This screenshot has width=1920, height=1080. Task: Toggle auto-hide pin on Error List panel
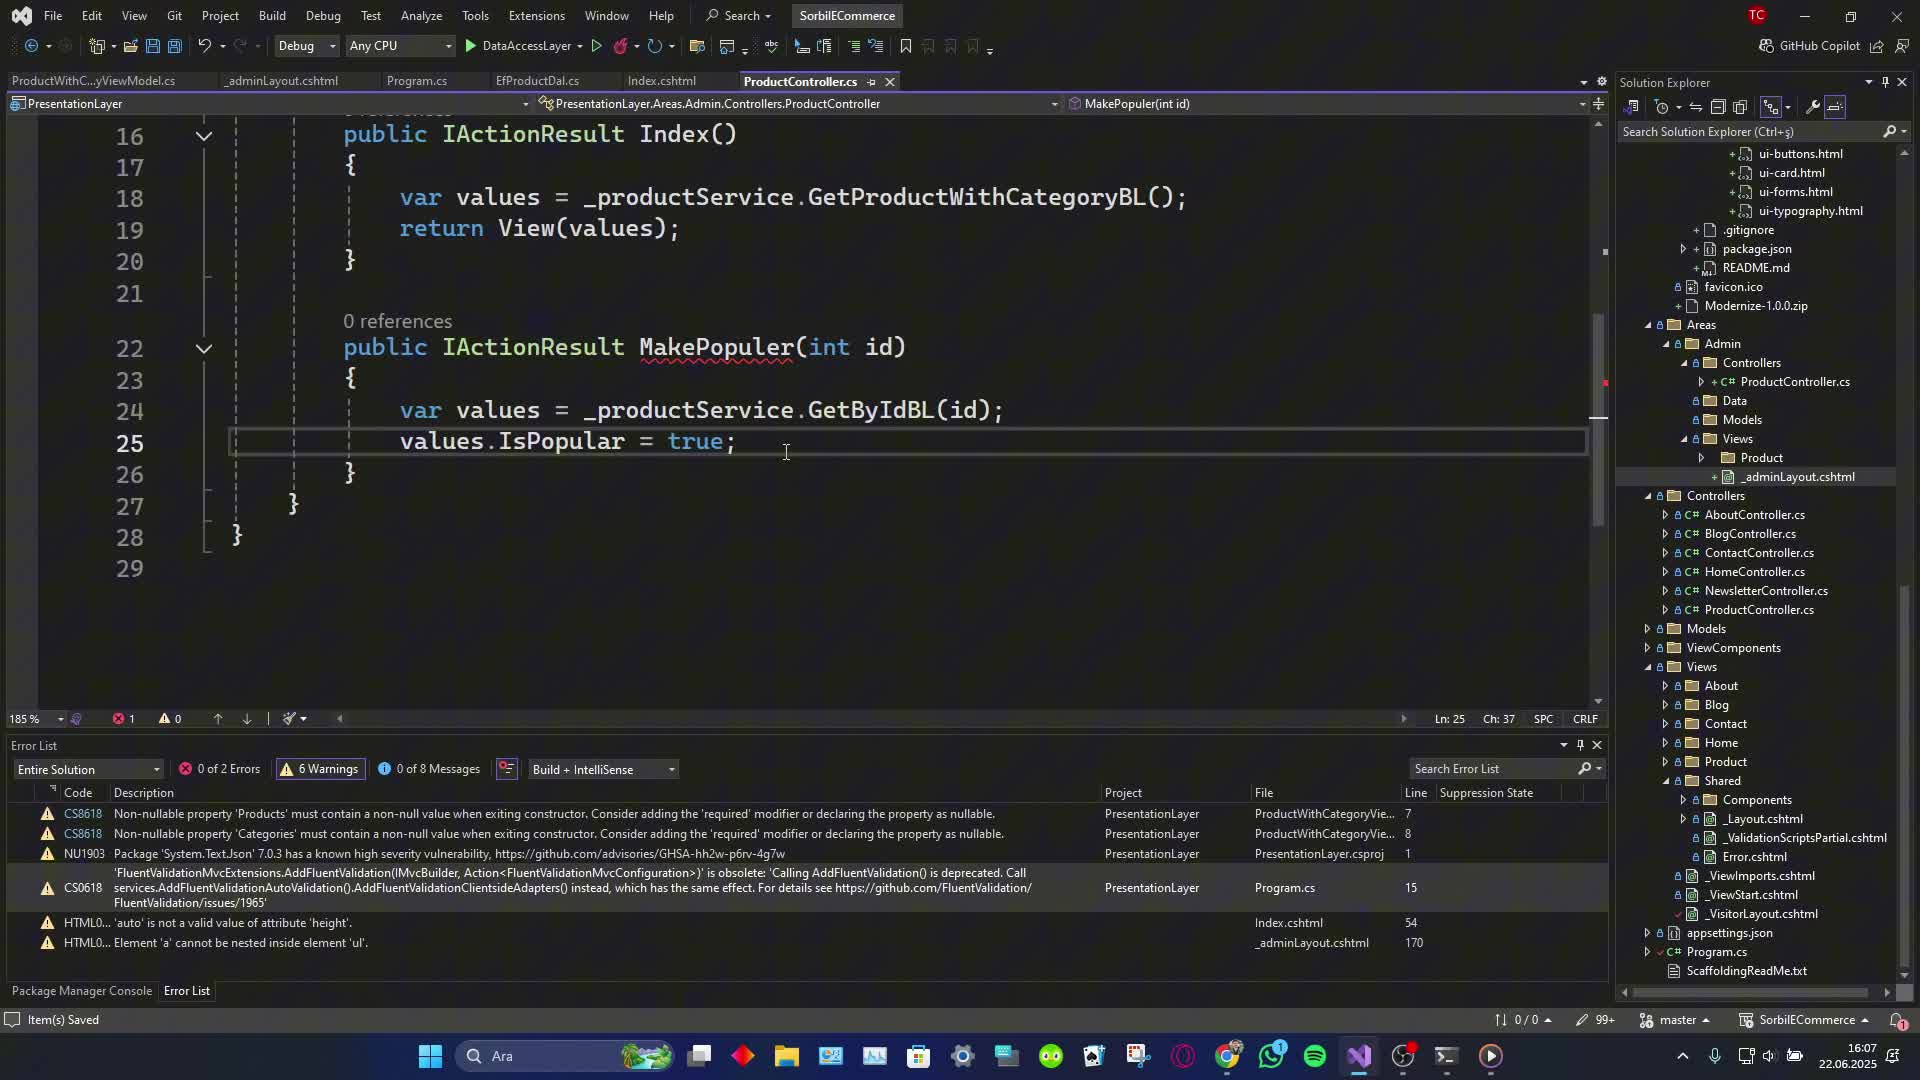tap(1580, 745)
